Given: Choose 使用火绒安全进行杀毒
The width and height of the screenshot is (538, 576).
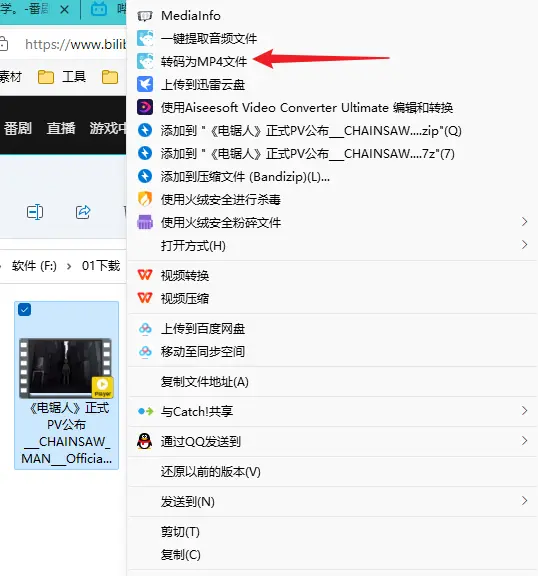Looking at the screenshot, I should [x=332, y=199].
